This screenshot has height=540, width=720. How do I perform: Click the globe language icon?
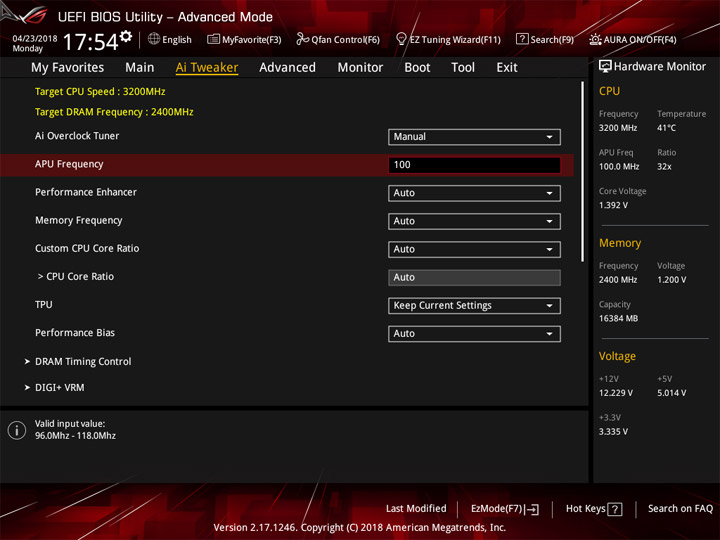(x=154, y=39)
